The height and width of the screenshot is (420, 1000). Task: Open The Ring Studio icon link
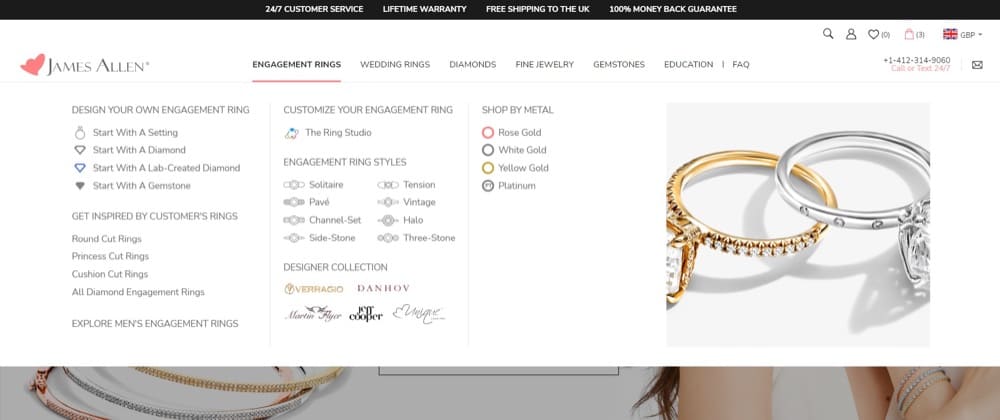[291, 133]
